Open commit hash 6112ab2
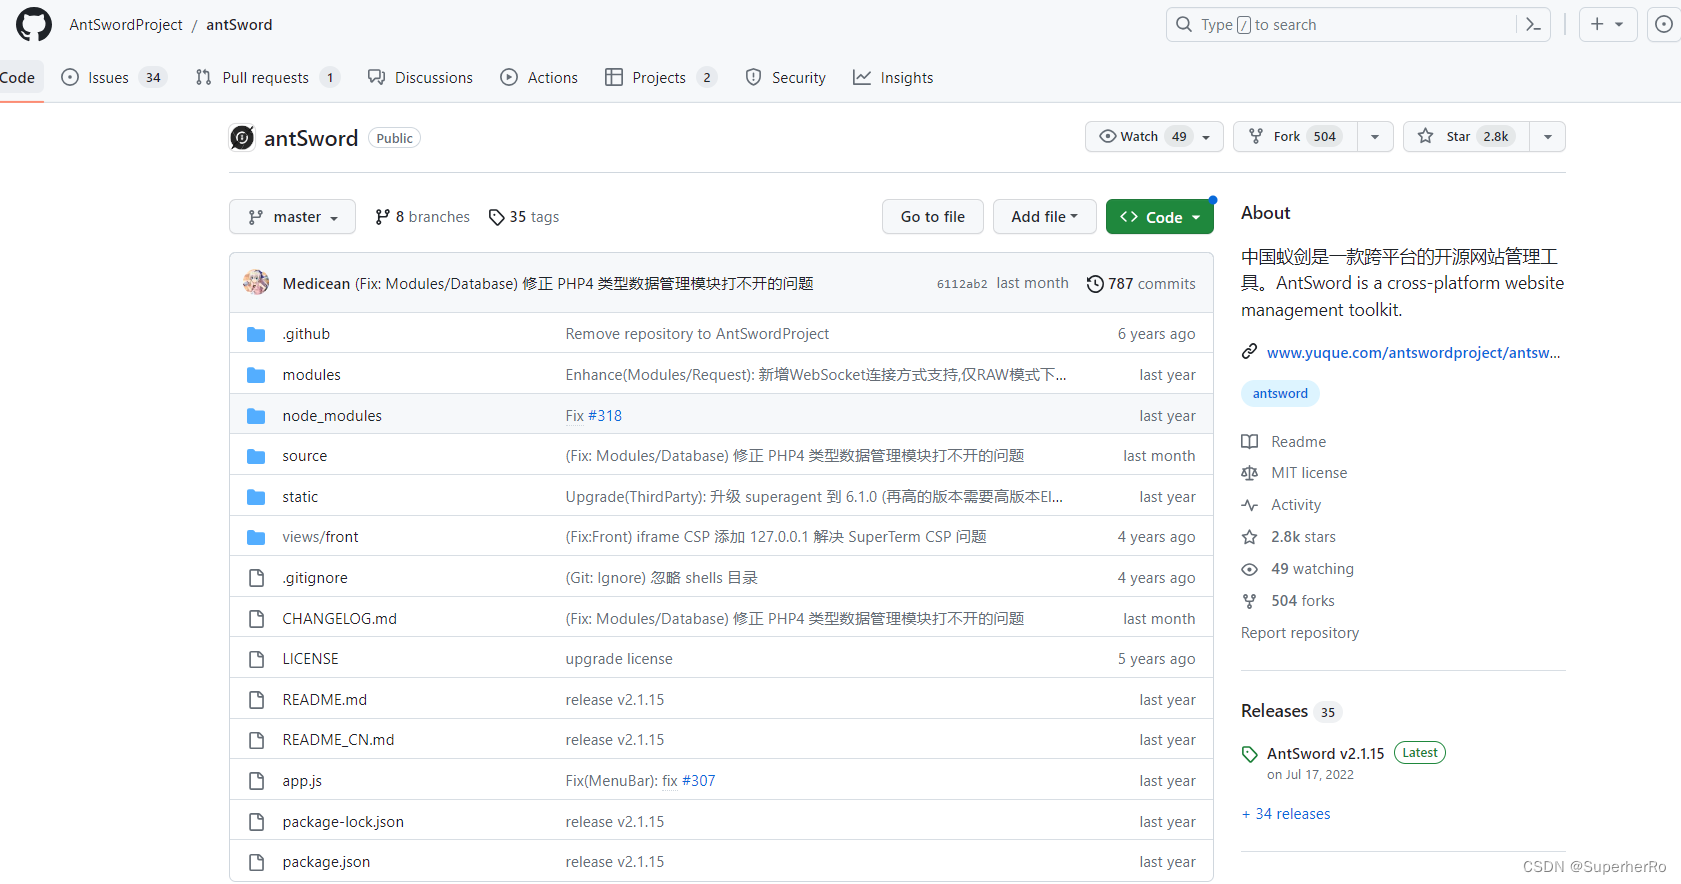Viewport: 1681px width, 884px height. 962,284
